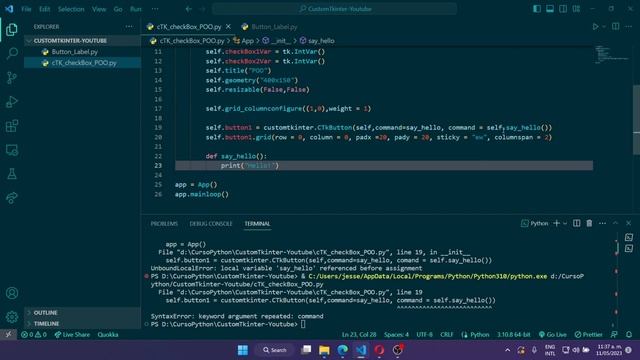Open the Run menu
The width and height of the screenshot is (640, 360).
[x=136, y=9]
